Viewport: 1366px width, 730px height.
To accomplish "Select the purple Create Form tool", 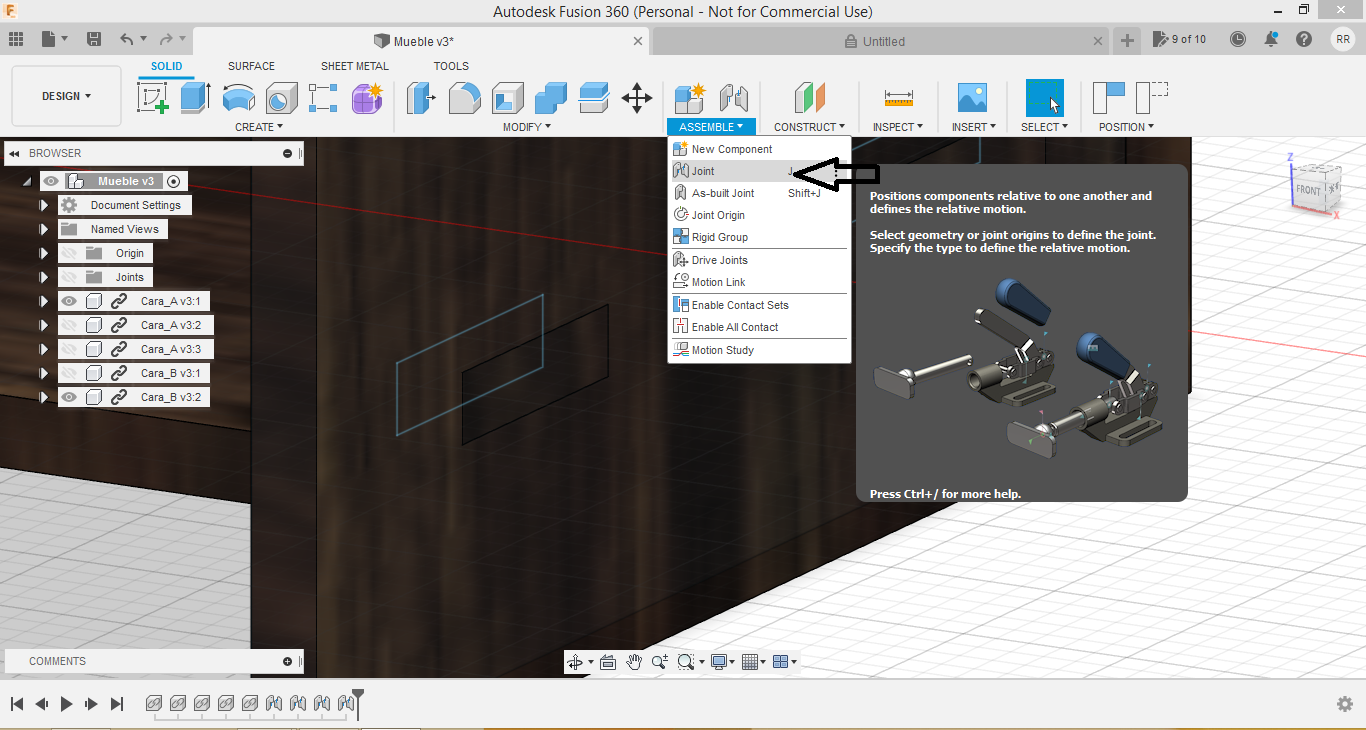I will click(367, 97).
